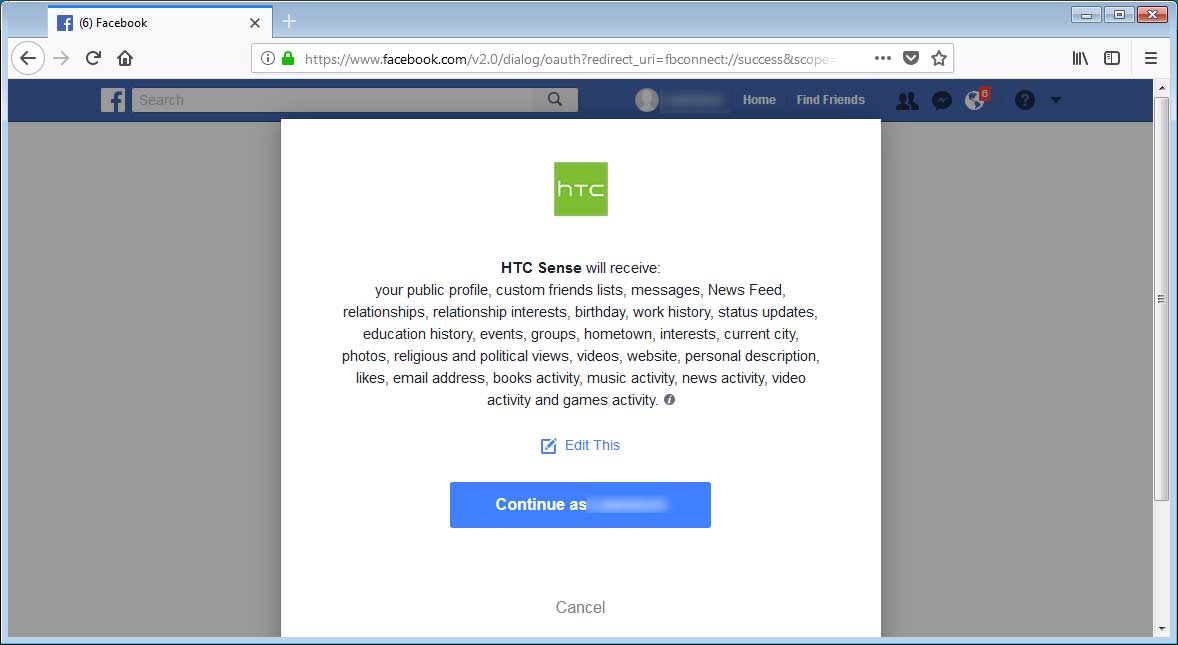Save page to Pocket
Image resolution: width=1178 pixels, height=645 pixels.
click(911, 58)
